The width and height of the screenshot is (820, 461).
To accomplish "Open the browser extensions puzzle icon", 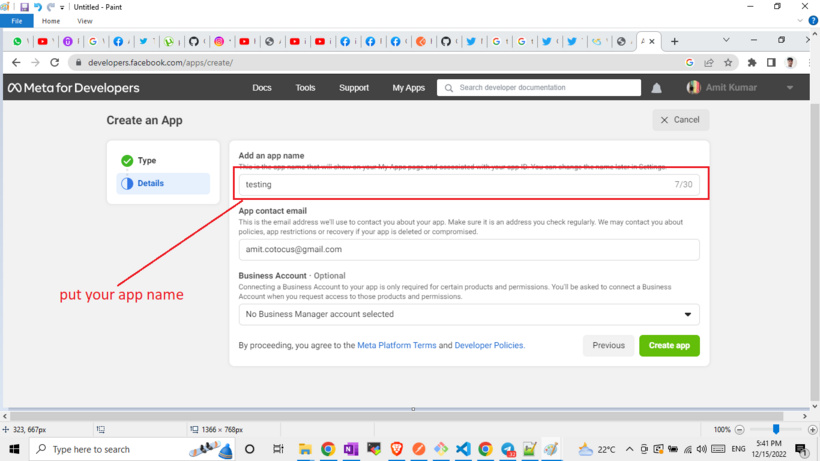I will tap(752, 62).
